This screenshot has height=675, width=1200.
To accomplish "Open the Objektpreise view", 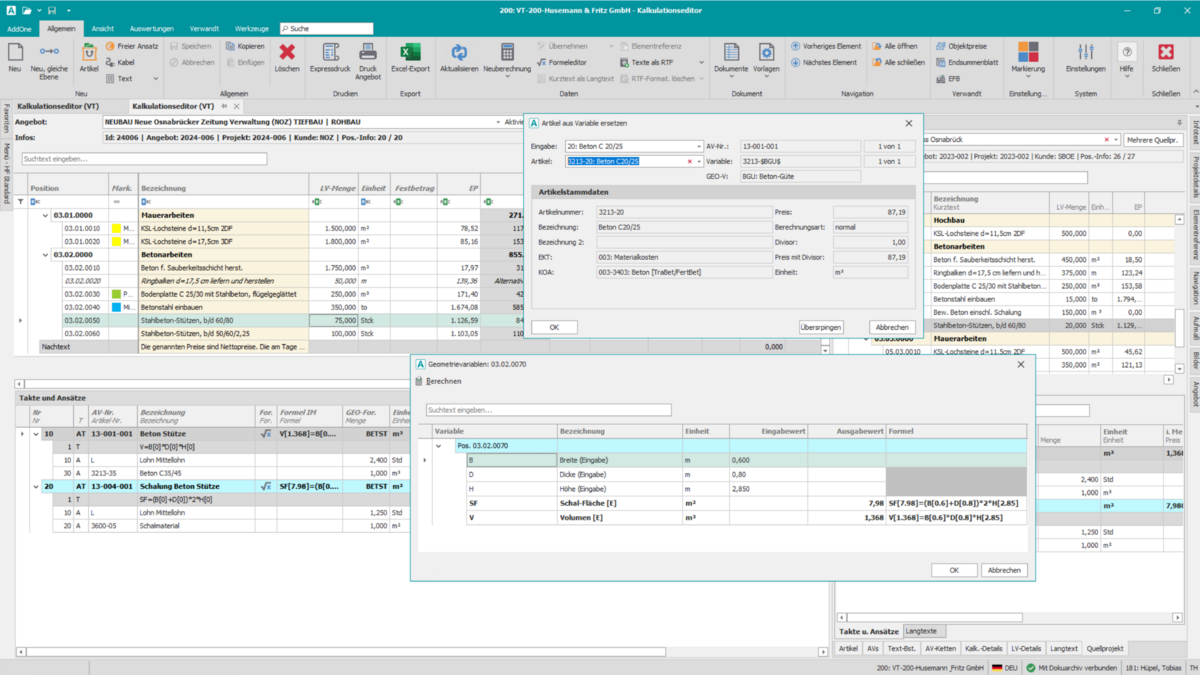I will [x=967, y=46].
